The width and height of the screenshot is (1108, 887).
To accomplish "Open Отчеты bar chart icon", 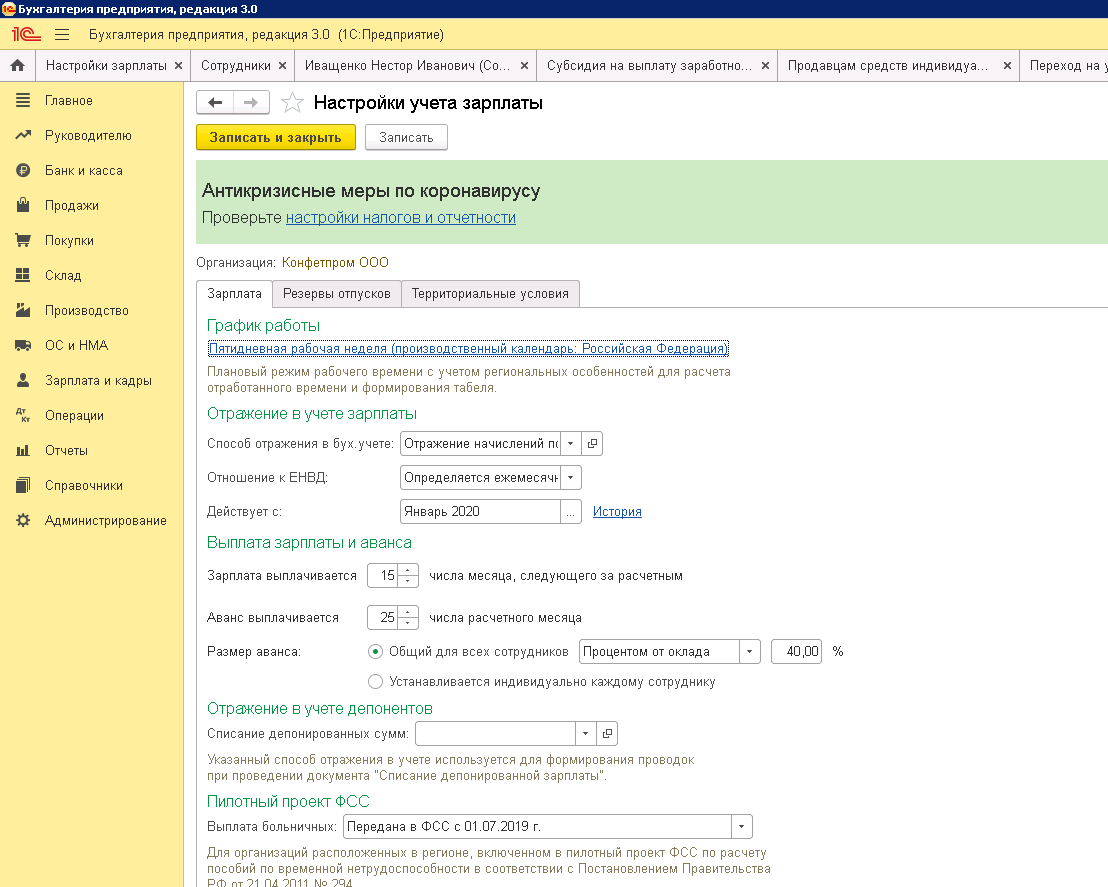I will click(x=23, y=450).
